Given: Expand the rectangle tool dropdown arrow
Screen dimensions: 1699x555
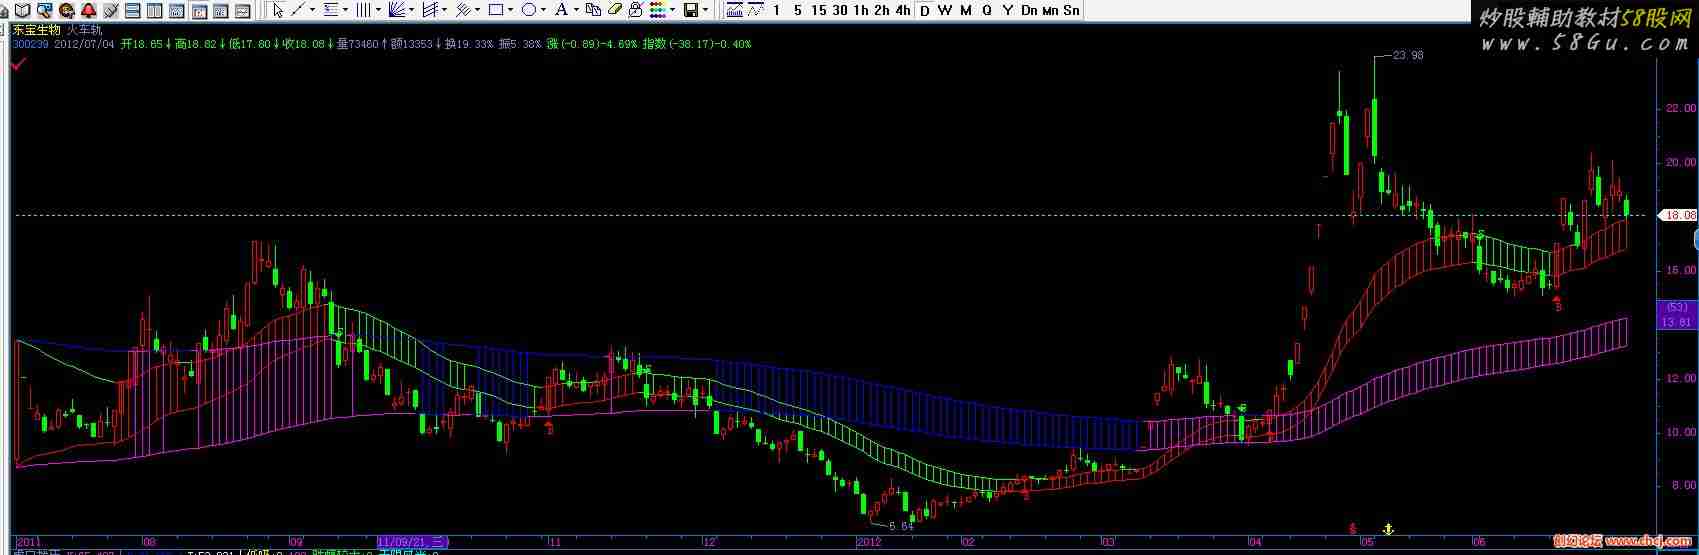Looking at the screenshot, I should 511,10.
